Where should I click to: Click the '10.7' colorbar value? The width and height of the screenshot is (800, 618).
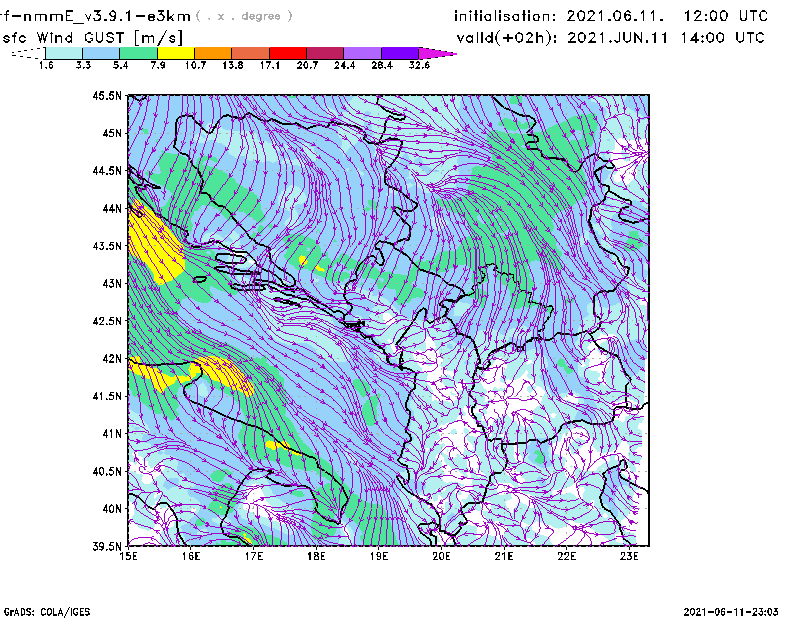point(195,65)
